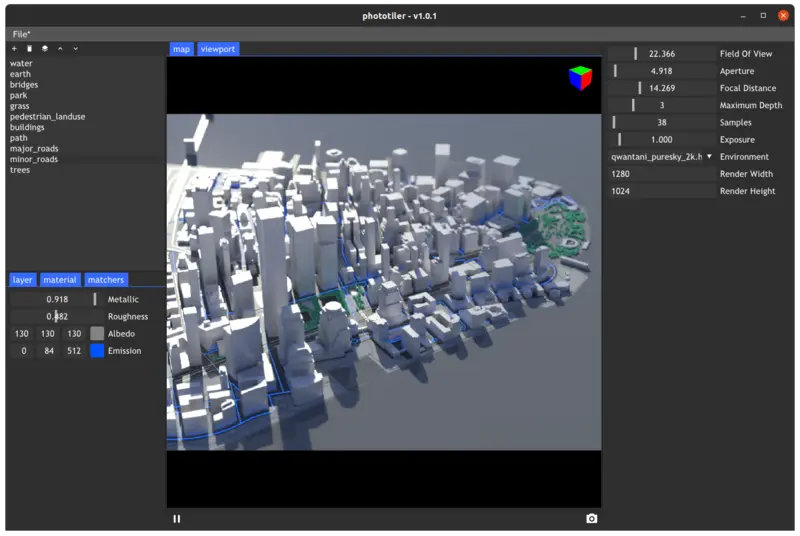Switch to the map tab
Screen dimensions: 800x536
click(x=181, y=49)
